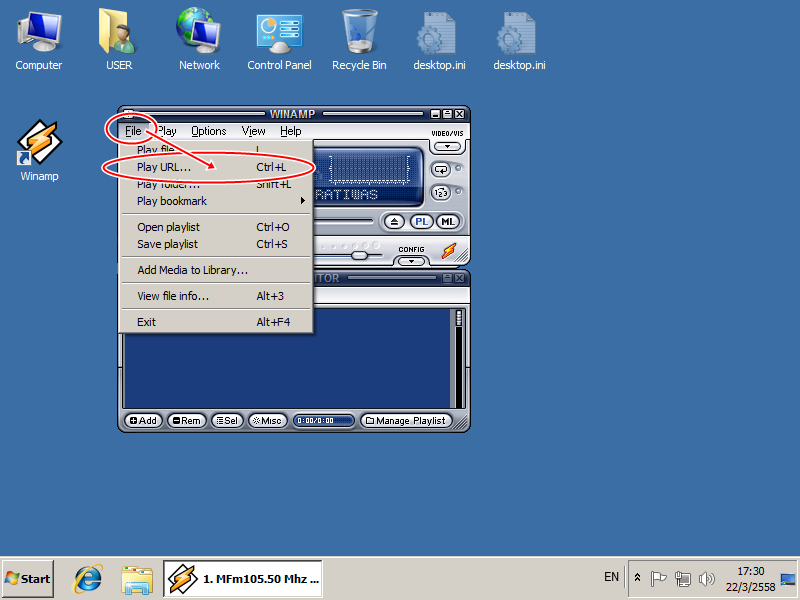Screen dimensions: 800x600
Task: Toggle repeat mode in Winamp
Action: [441, 169]
